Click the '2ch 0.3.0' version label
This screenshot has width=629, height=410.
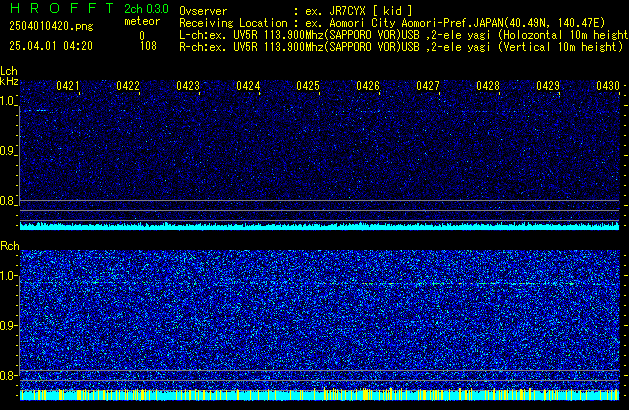(x=146, y=9)
